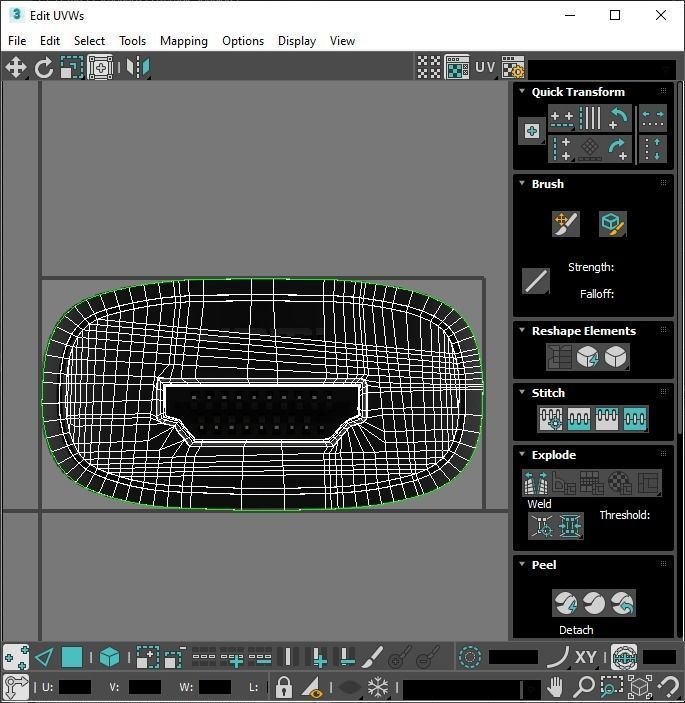Collapse the Explode rollout

point(522,454)
